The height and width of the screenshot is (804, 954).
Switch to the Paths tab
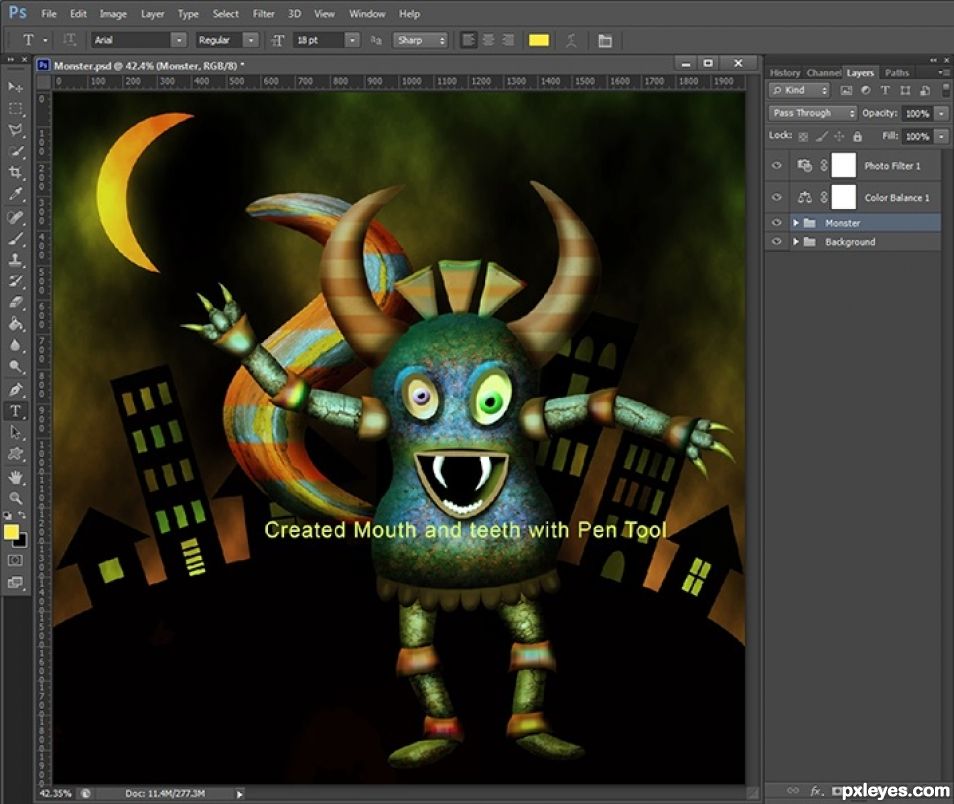click(897, 72)
